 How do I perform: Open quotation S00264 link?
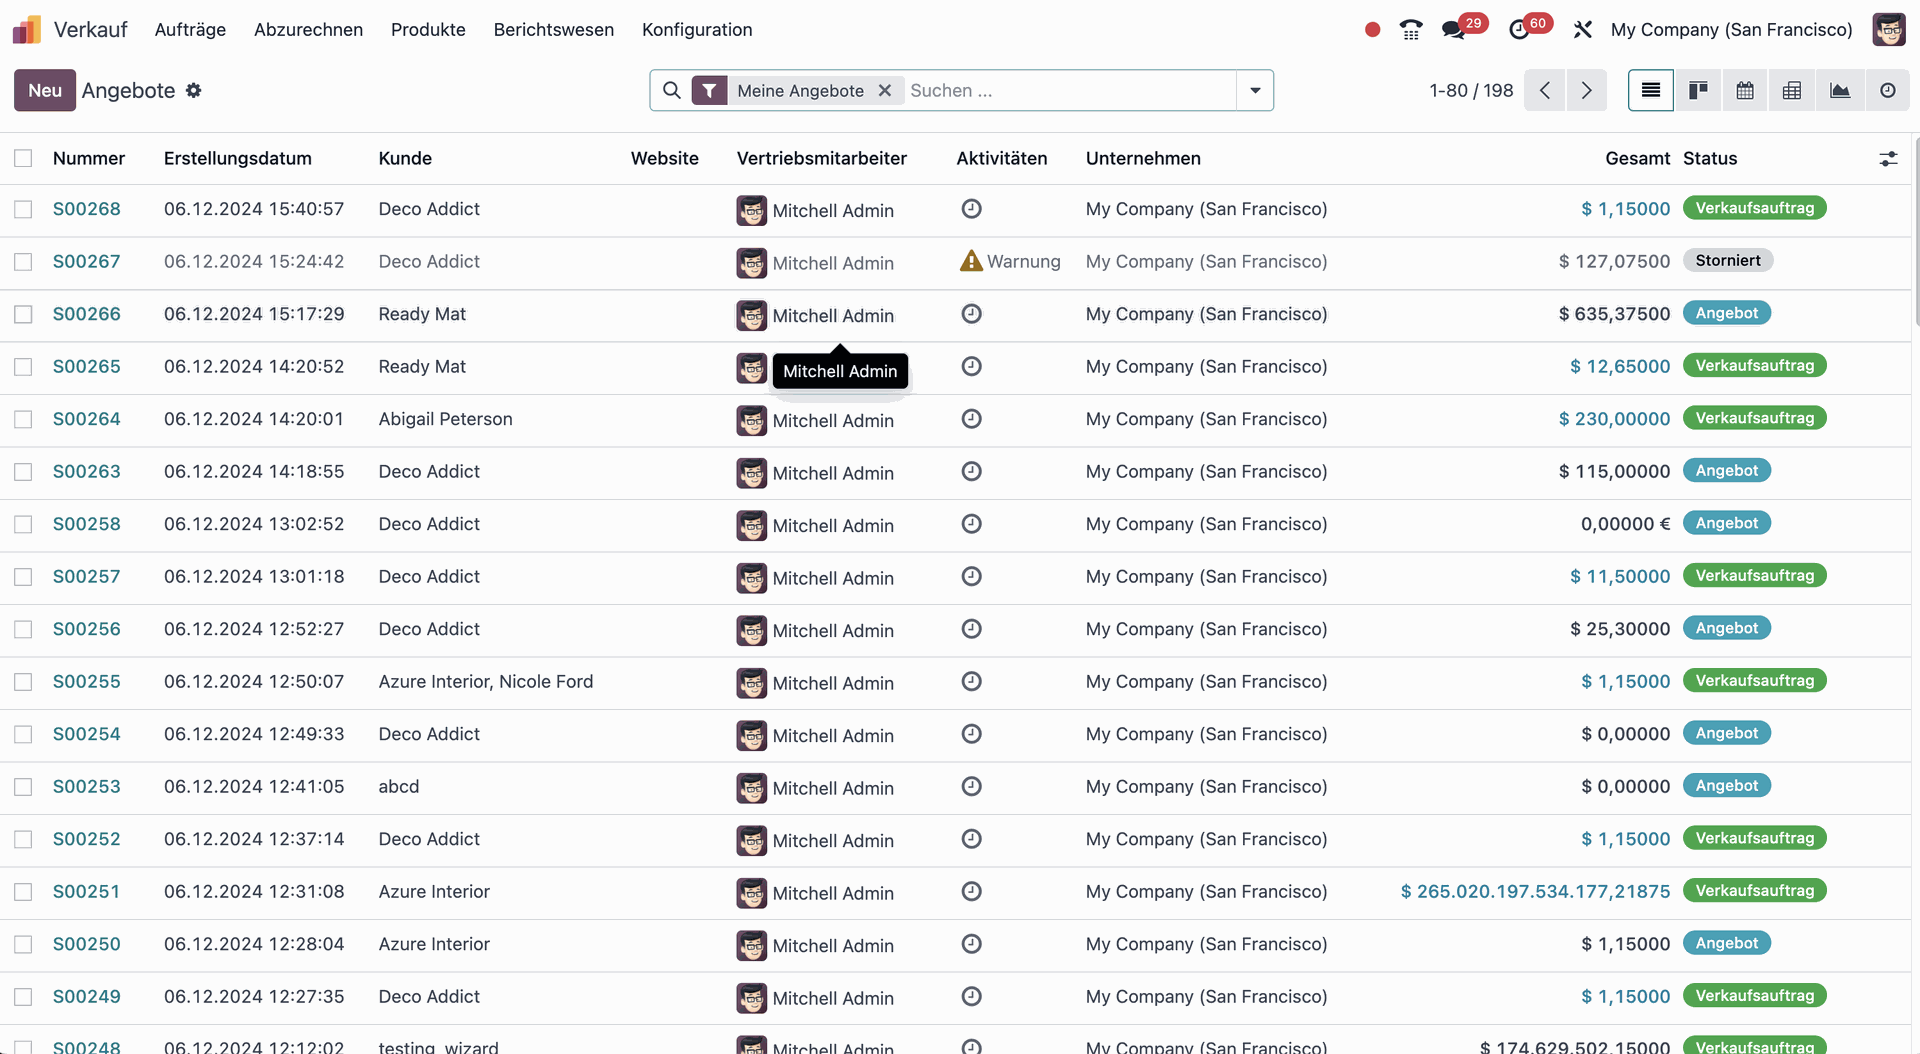[87, 419]
